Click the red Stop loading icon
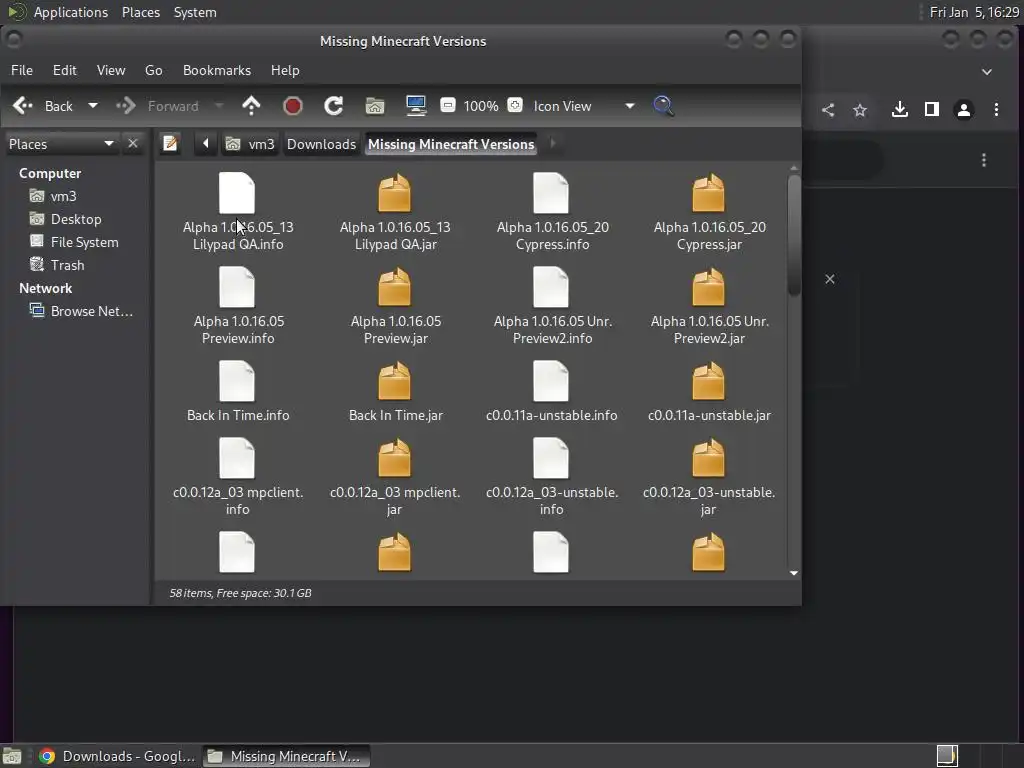This screenshot has width=1024, height=768. (293, 106)
